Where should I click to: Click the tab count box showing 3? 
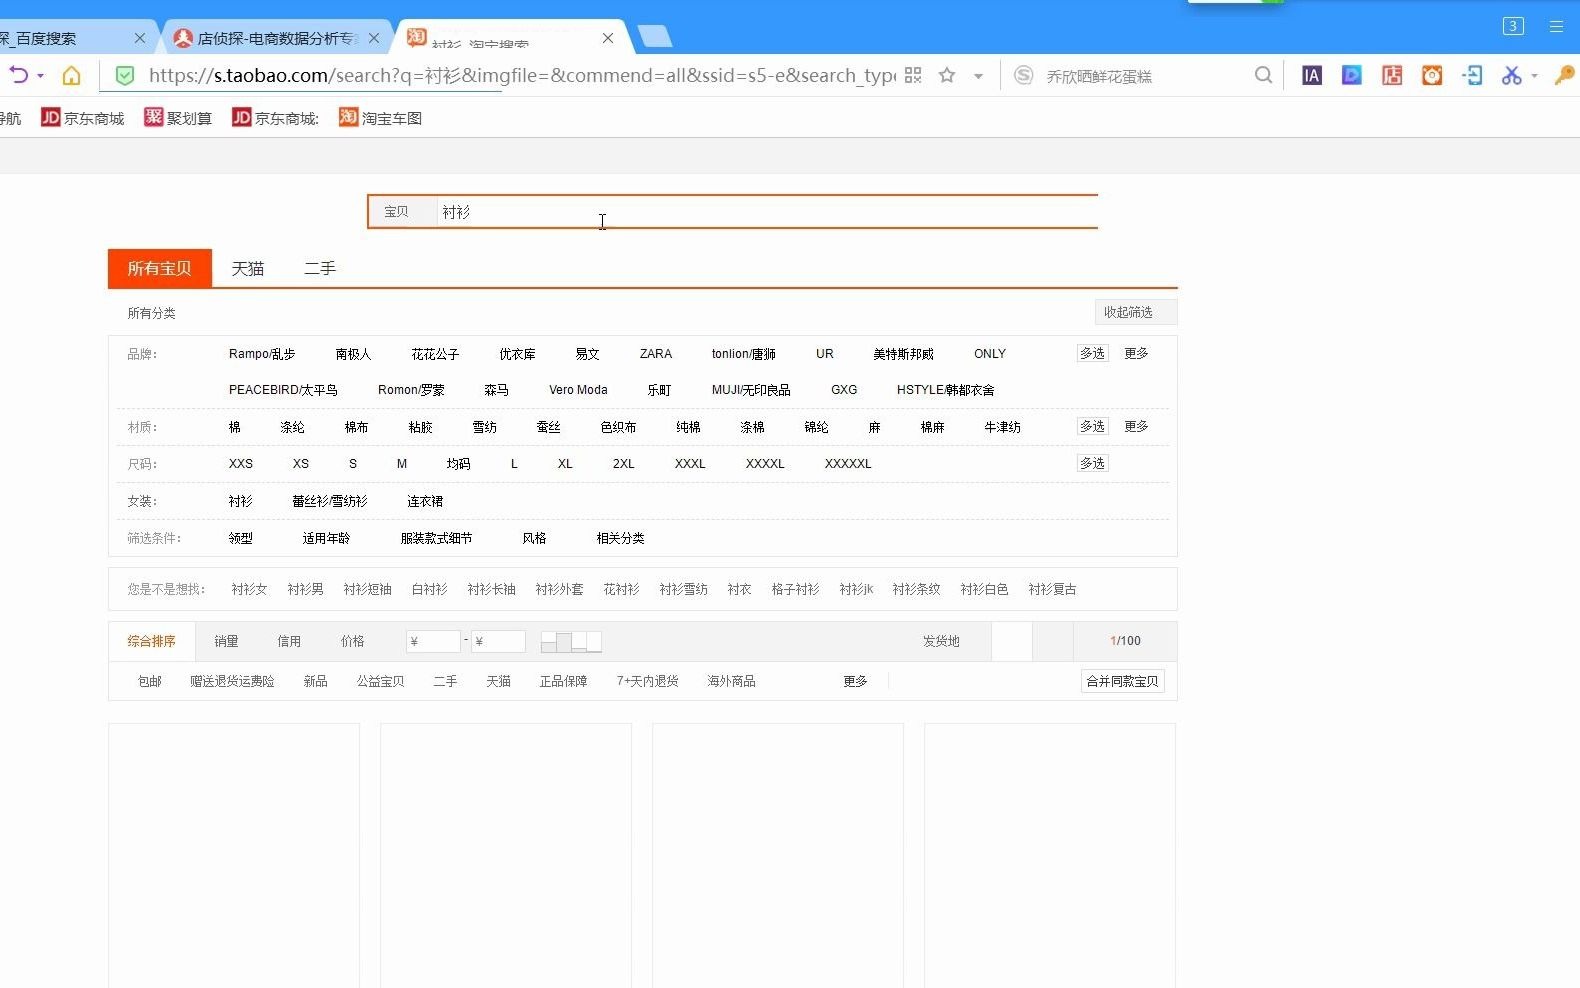click(1513, 26)
